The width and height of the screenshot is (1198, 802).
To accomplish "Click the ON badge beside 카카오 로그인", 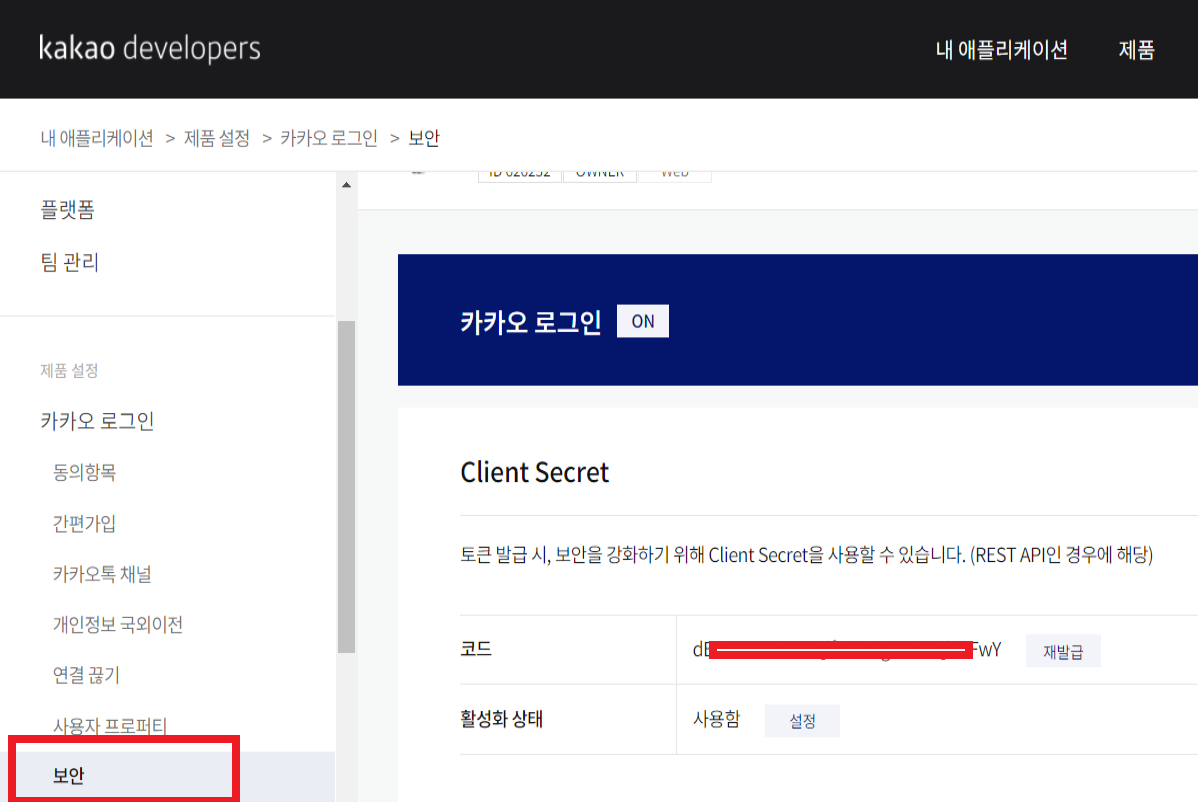I will point(643,321).
